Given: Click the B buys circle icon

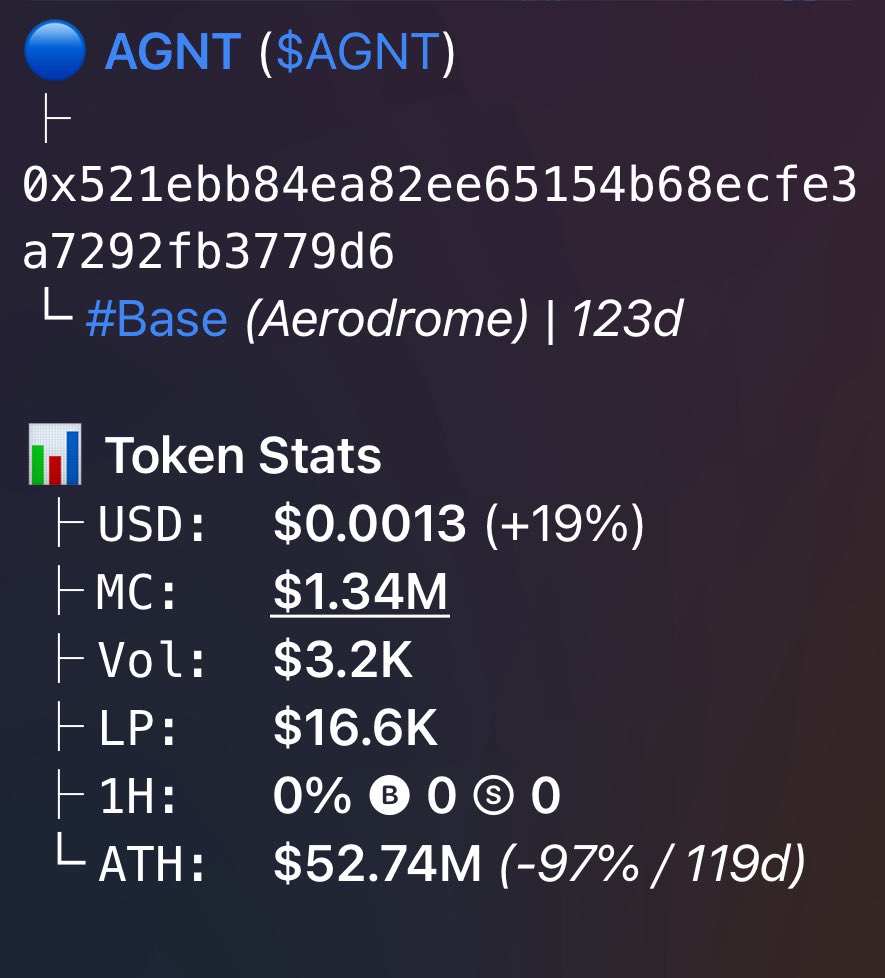Looking at the screenshot, I should pyautogui.click(x=390, y=795).
